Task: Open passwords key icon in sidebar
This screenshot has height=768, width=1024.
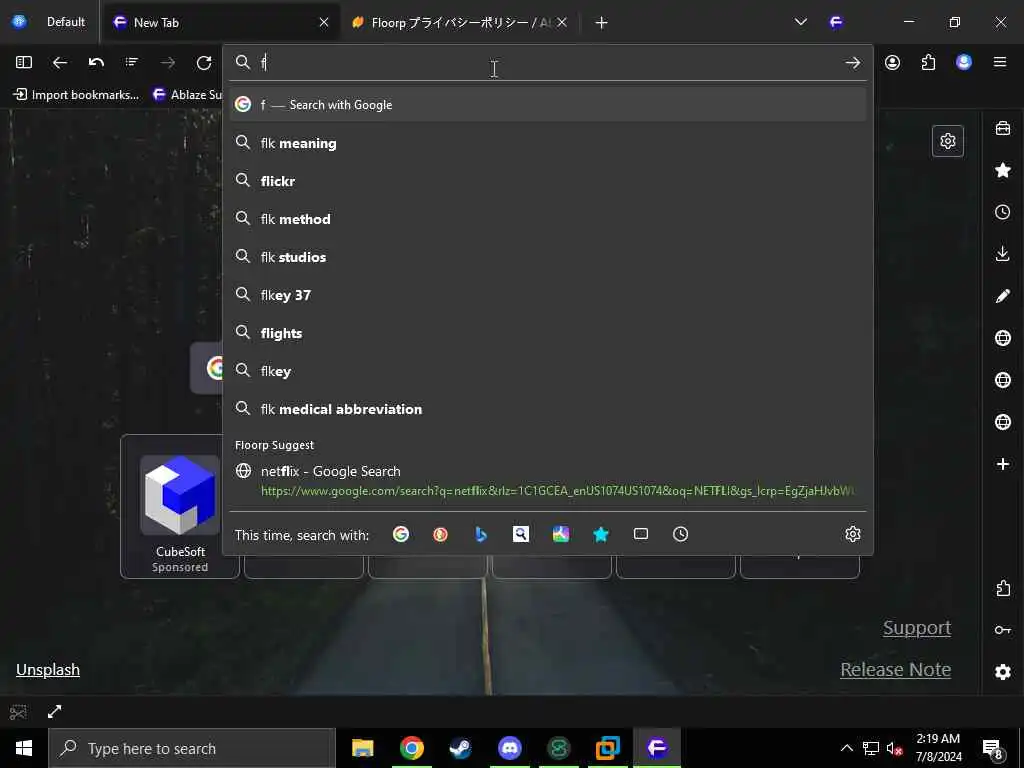Action: tap(1003, 630)
